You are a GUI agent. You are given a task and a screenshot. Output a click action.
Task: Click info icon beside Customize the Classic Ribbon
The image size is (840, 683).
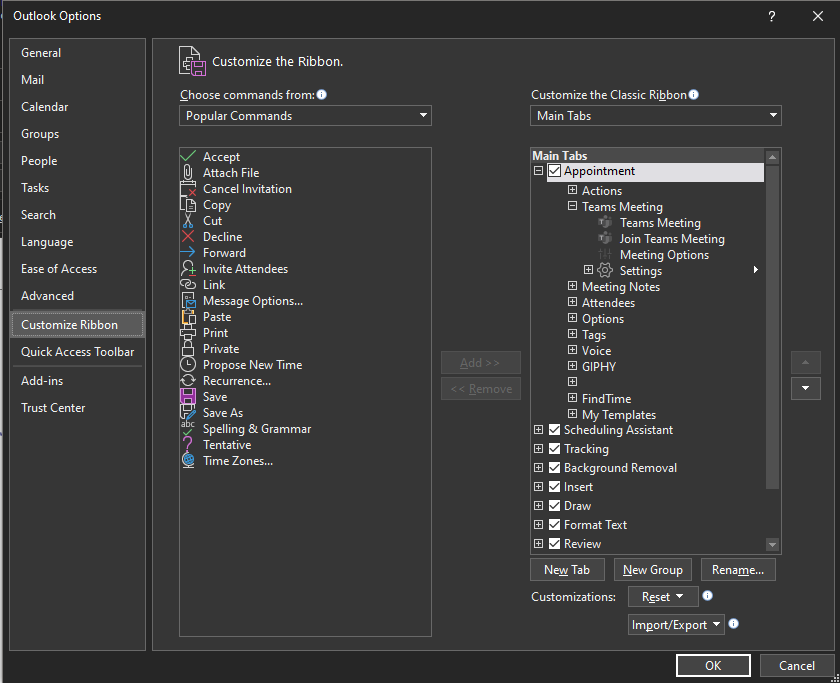(x=694, y=95)
